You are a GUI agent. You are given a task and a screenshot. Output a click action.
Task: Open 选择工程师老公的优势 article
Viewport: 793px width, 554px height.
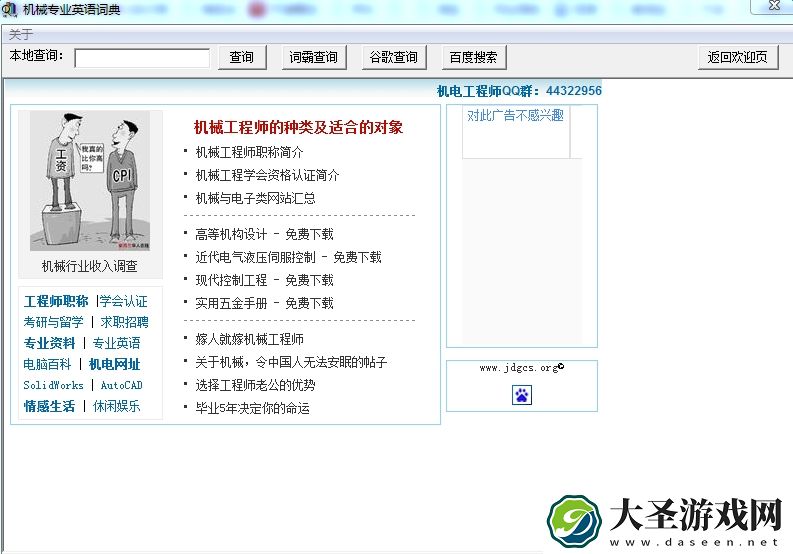[x=255, y=386]
